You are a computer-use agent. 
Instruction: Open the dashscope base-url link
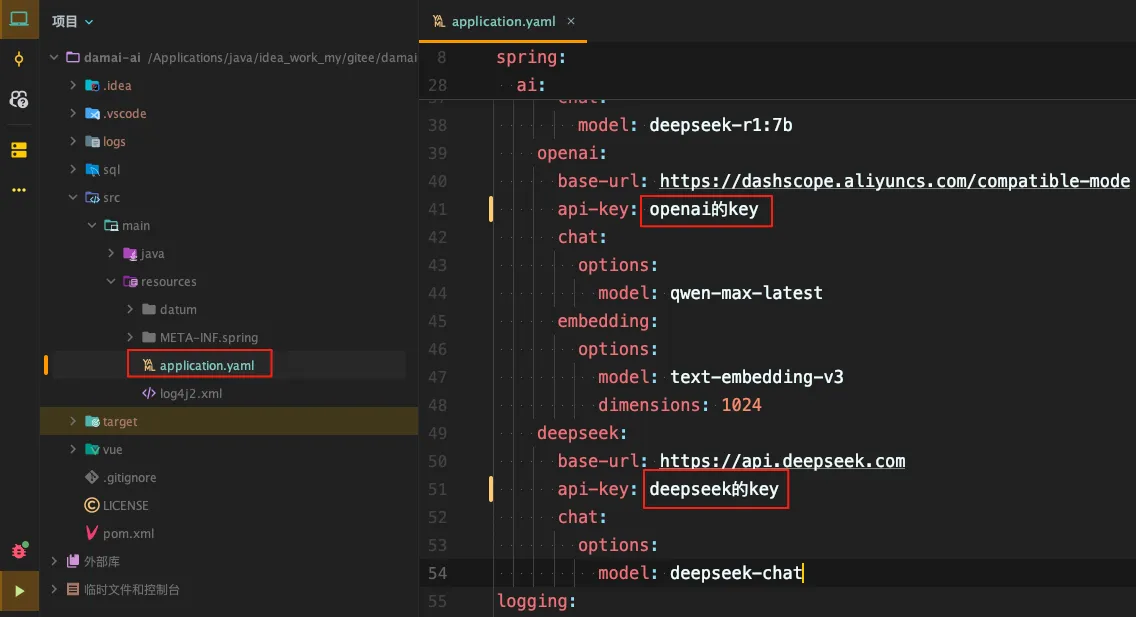894,181
